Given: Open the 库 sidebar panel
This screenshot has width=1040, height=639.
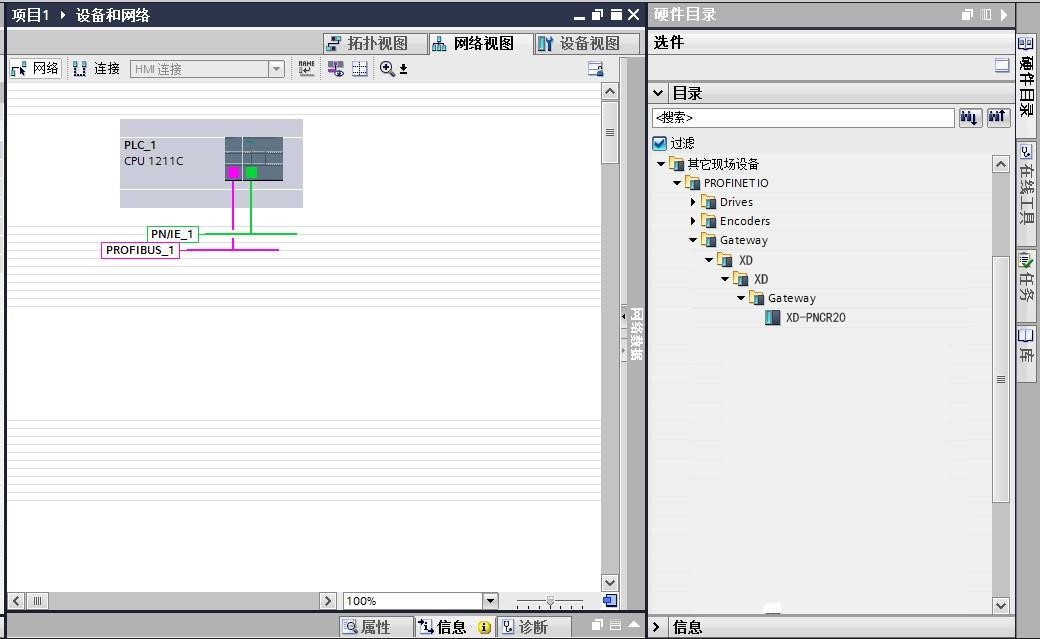Looking at the screenshot, I should pos(1025,355).
